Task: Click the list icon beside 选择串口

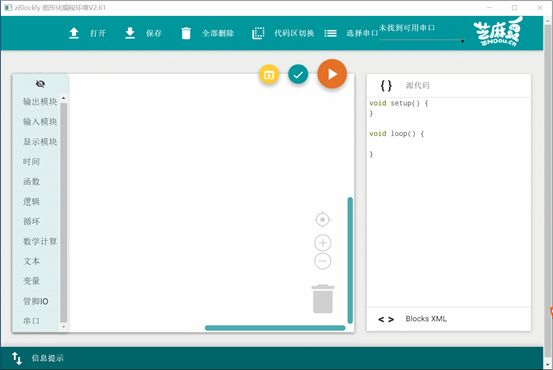Action: [x=330, y=33]
